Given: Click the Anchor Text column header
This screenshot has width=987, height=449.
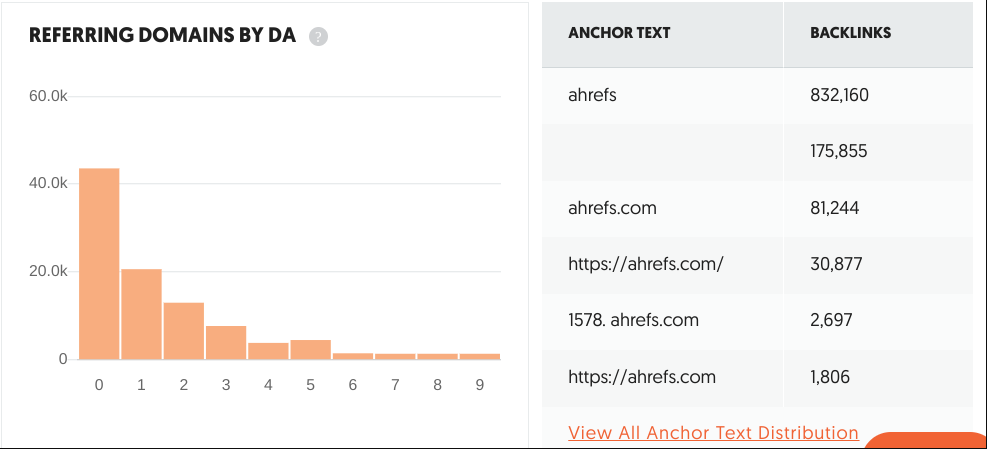Looking at the screenshot, I should click(619, 33).
